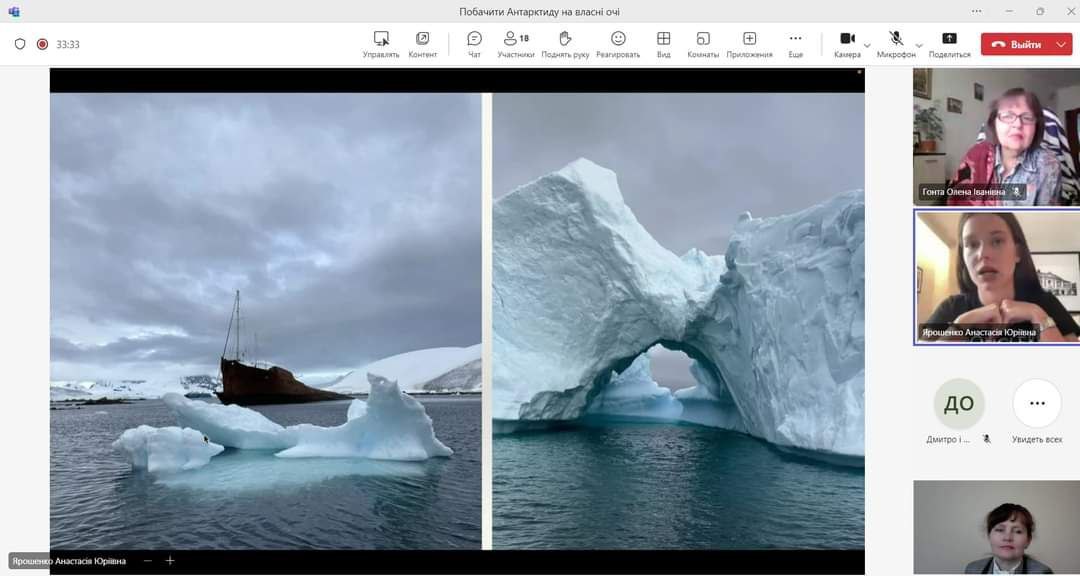The width and height of the screenshot is (1080, 576).
Task: Open the Контент content pop-out
Action: pos(422,44)
